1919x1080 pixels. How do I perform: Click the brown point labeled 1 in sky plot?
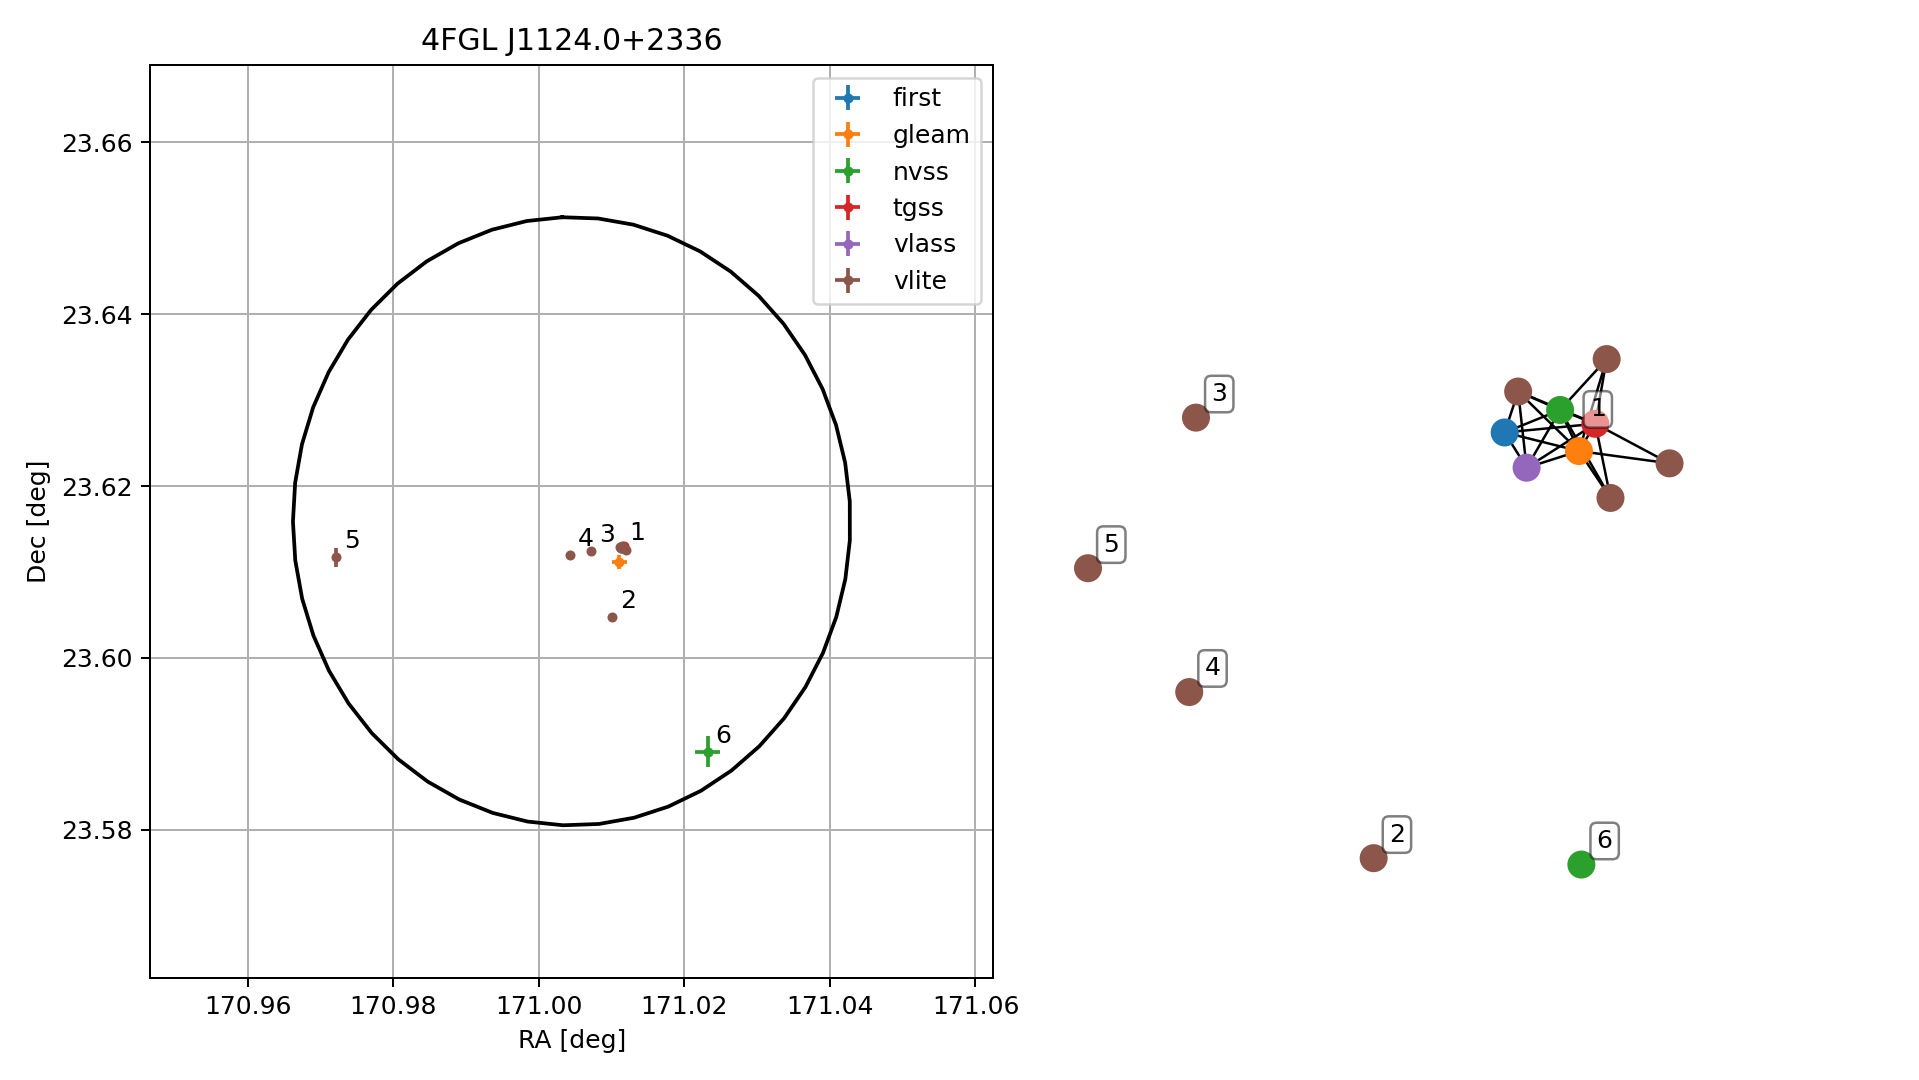(x=623, y=548)
